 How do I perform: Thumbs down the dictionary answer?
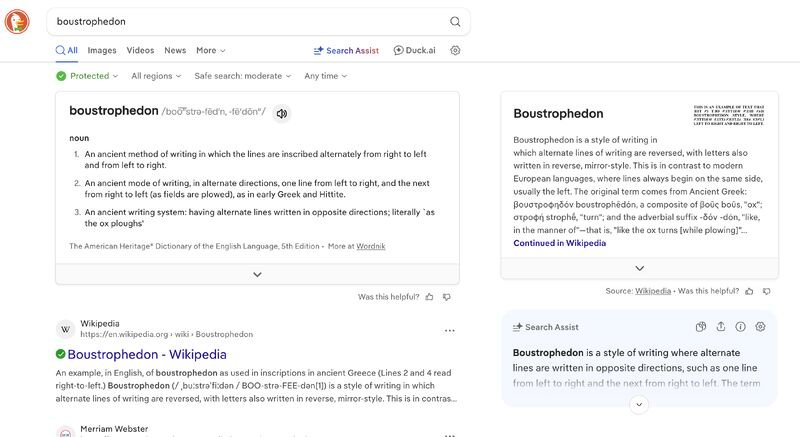pyautogui.click(x=447, y=297)
